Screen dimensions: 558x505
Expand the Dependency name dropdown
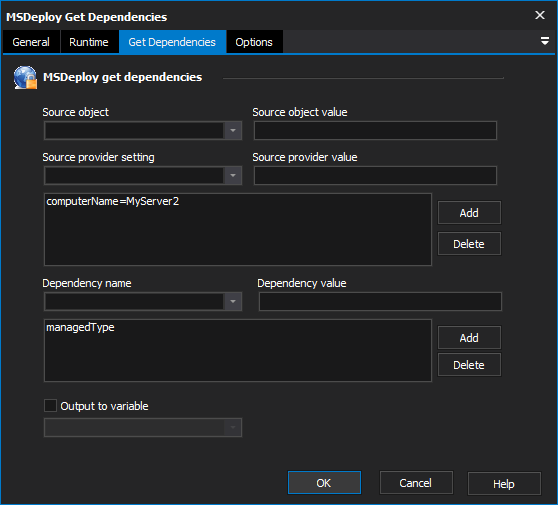233,301
